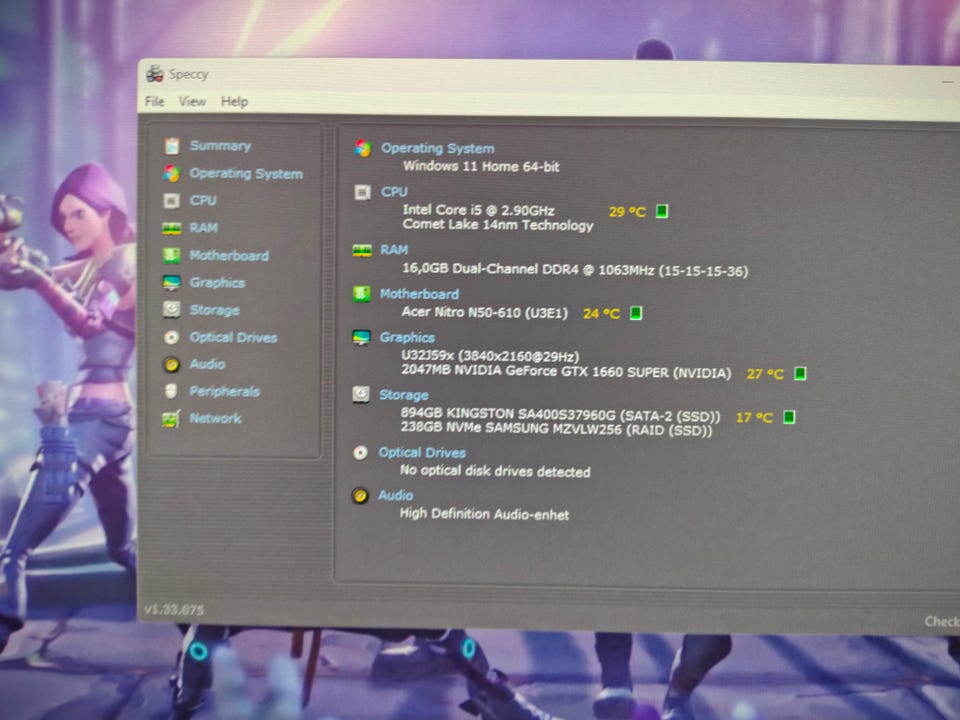Select the Network icon in sidebar

171,419
